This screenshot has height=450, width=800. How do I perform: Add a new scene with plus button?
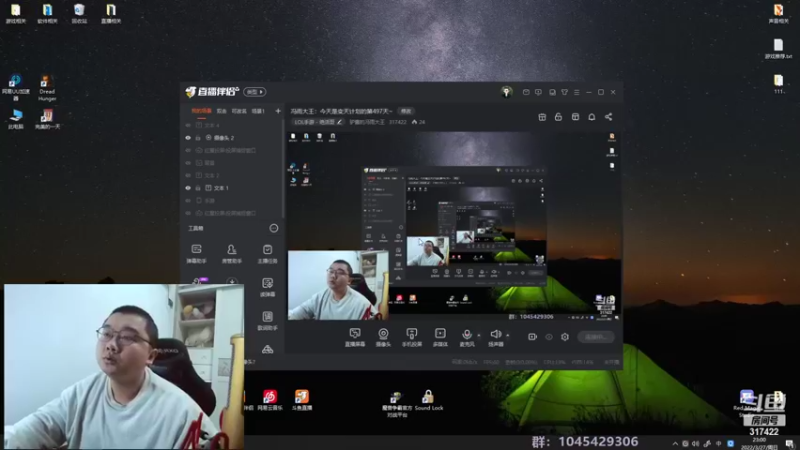point(278,111)
